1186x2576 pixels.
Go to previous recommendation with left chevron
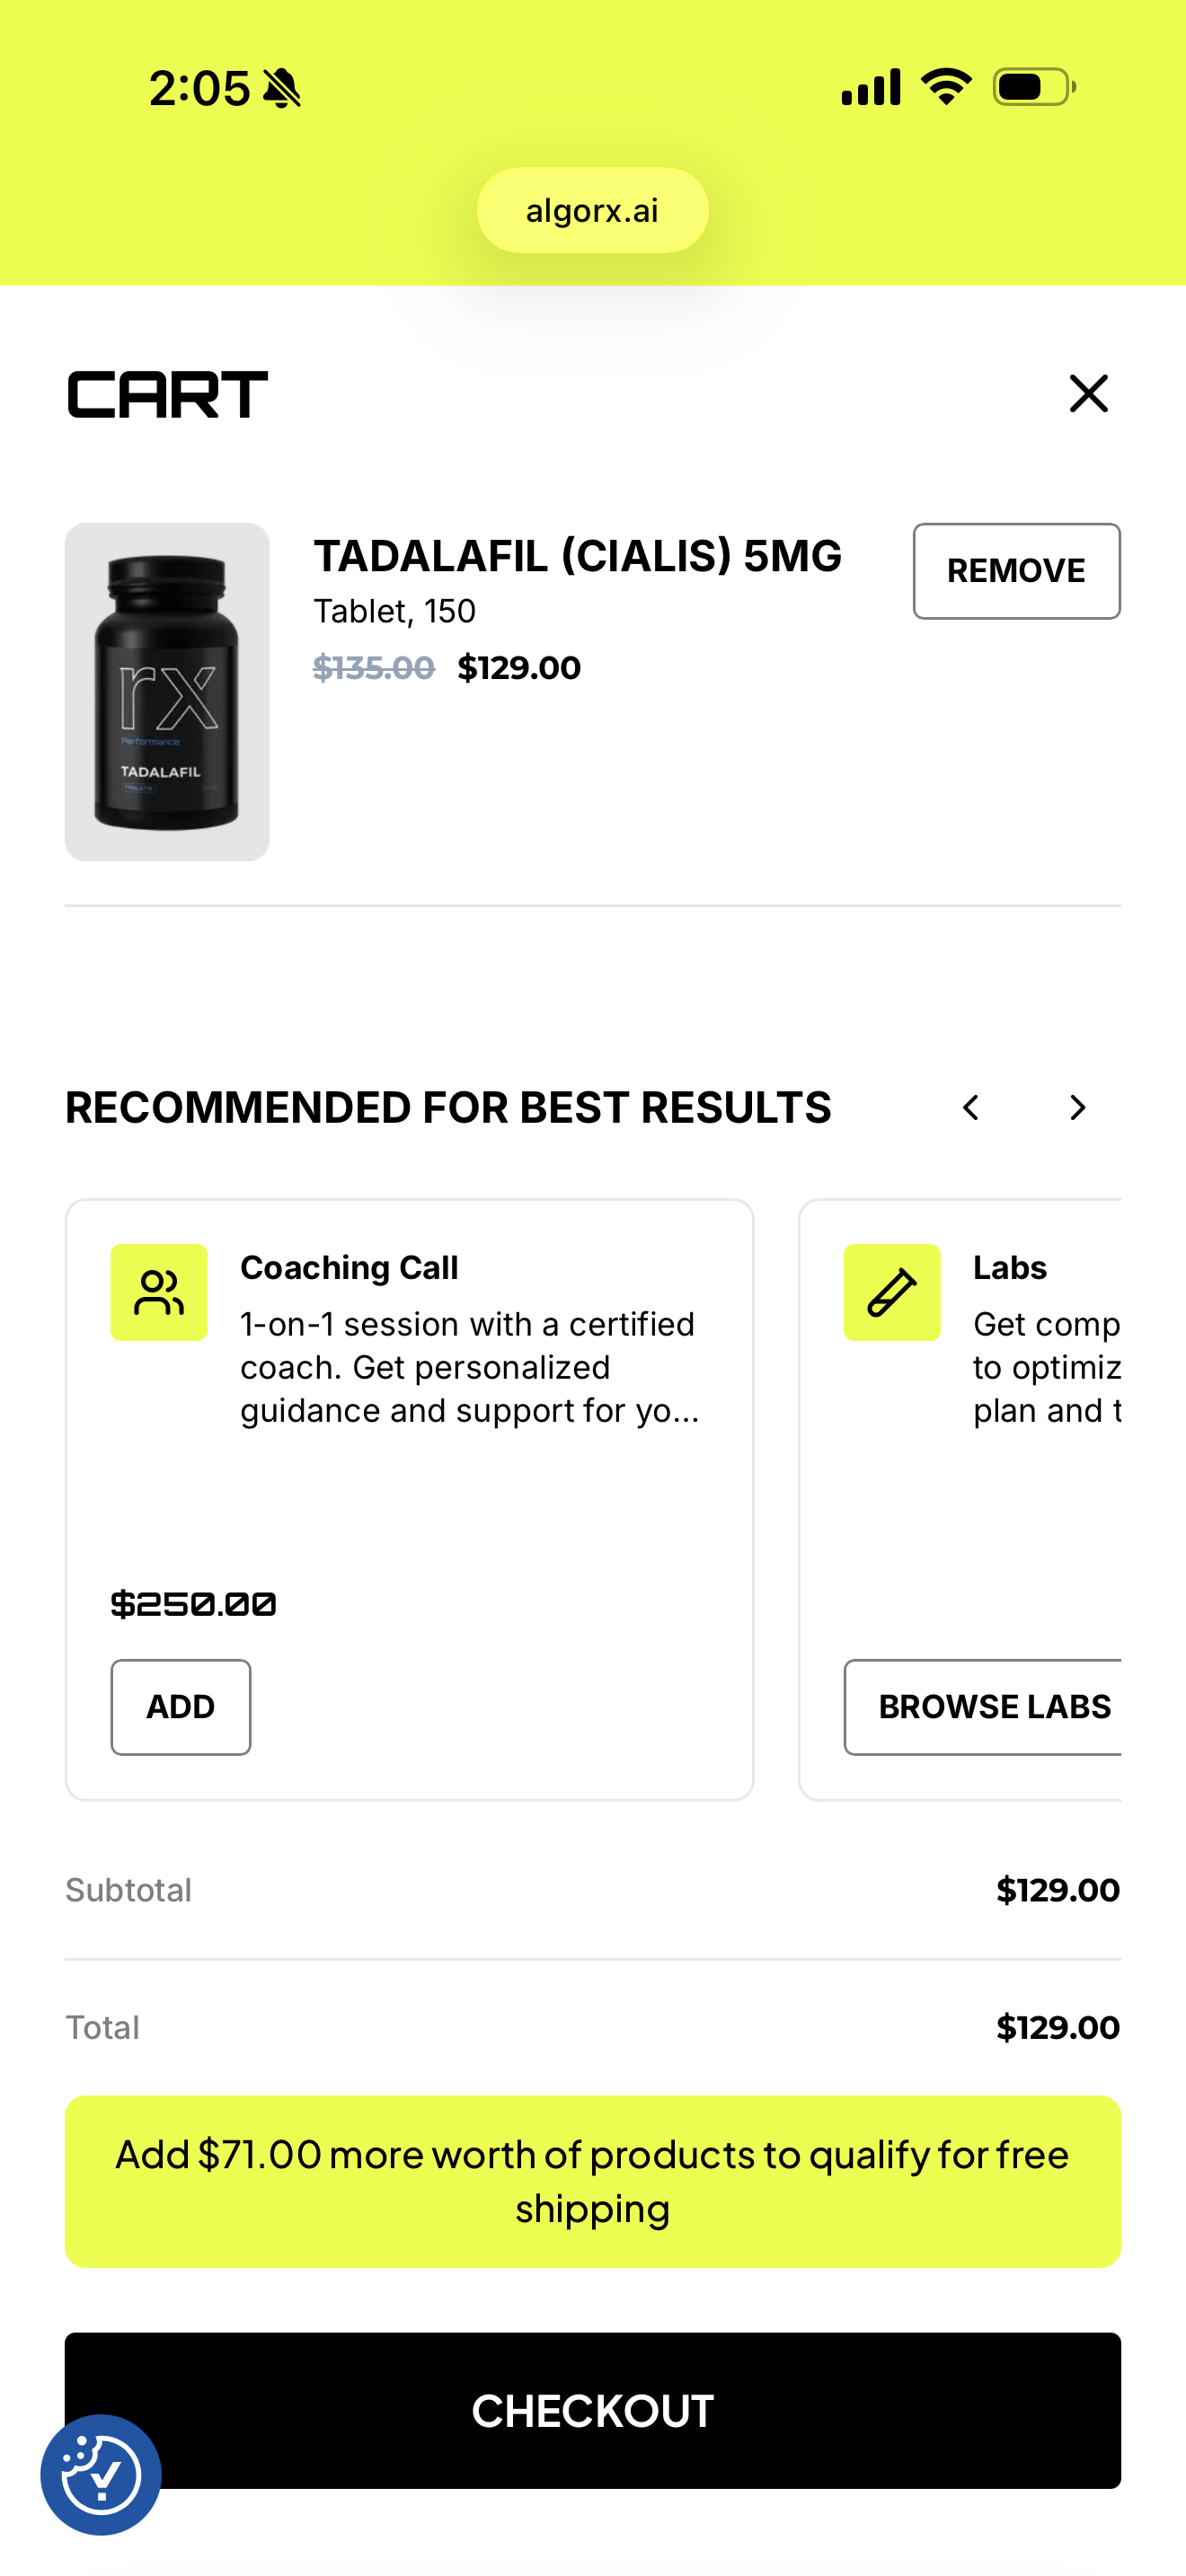970,1107
